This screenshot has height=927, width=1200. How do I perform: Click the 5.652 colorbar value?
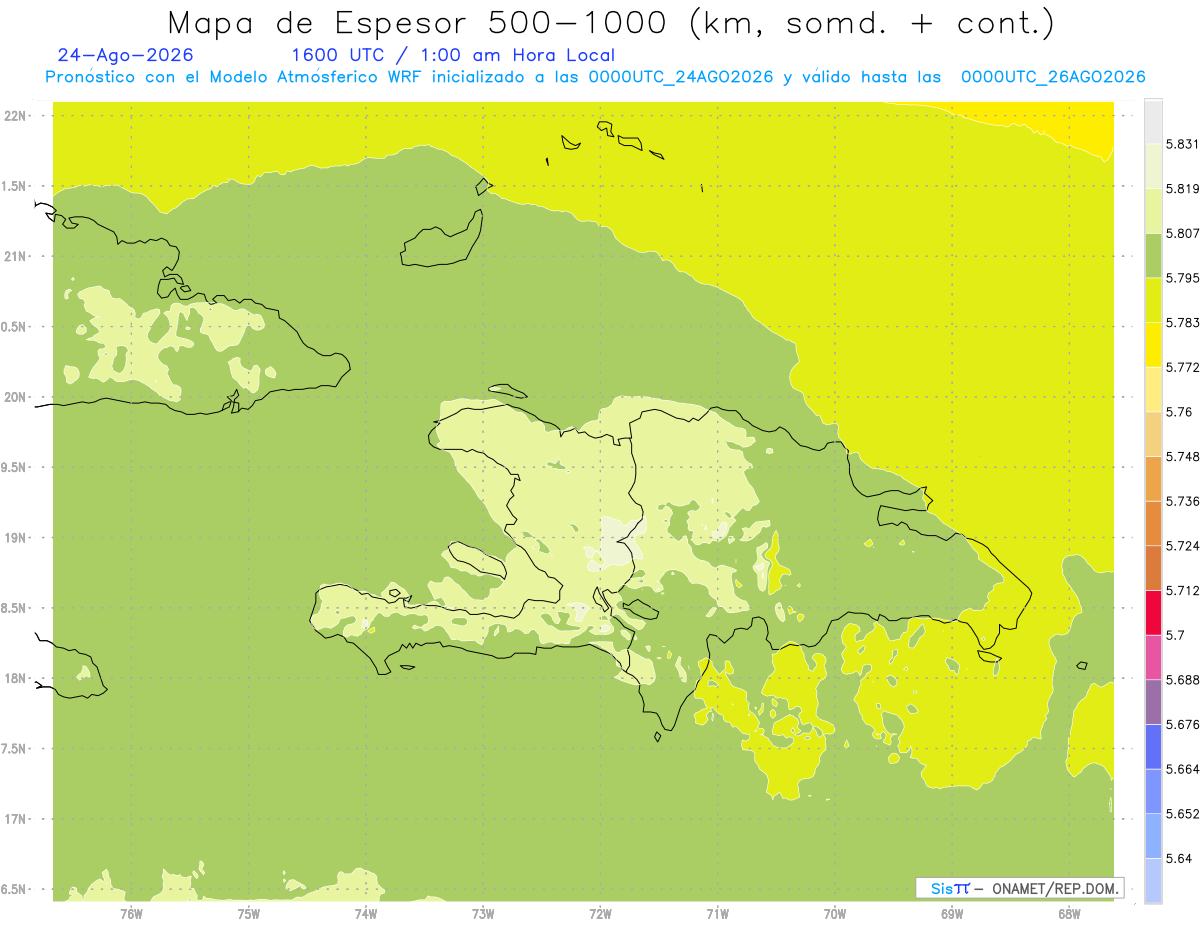pos(1182,814)
